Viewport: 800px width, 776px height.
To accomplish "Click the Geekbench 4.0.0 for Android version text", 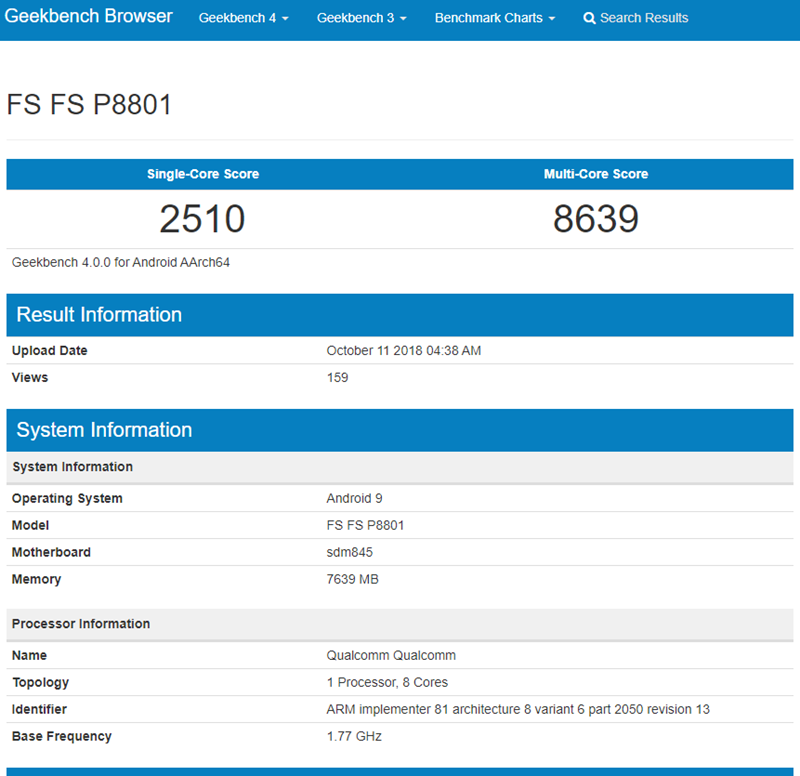I will point(122,262).
